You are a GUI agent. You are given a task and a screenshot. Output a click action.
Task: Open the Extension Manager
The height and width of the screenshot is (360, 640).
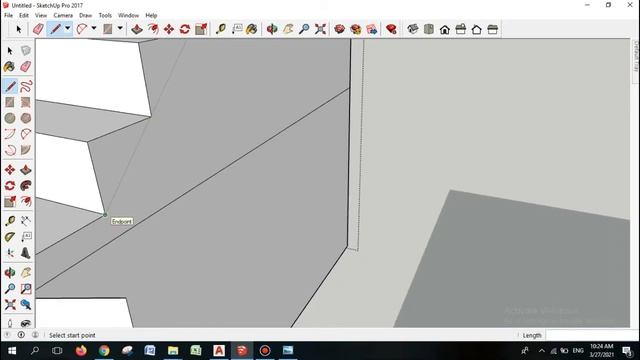pos(391,29)
